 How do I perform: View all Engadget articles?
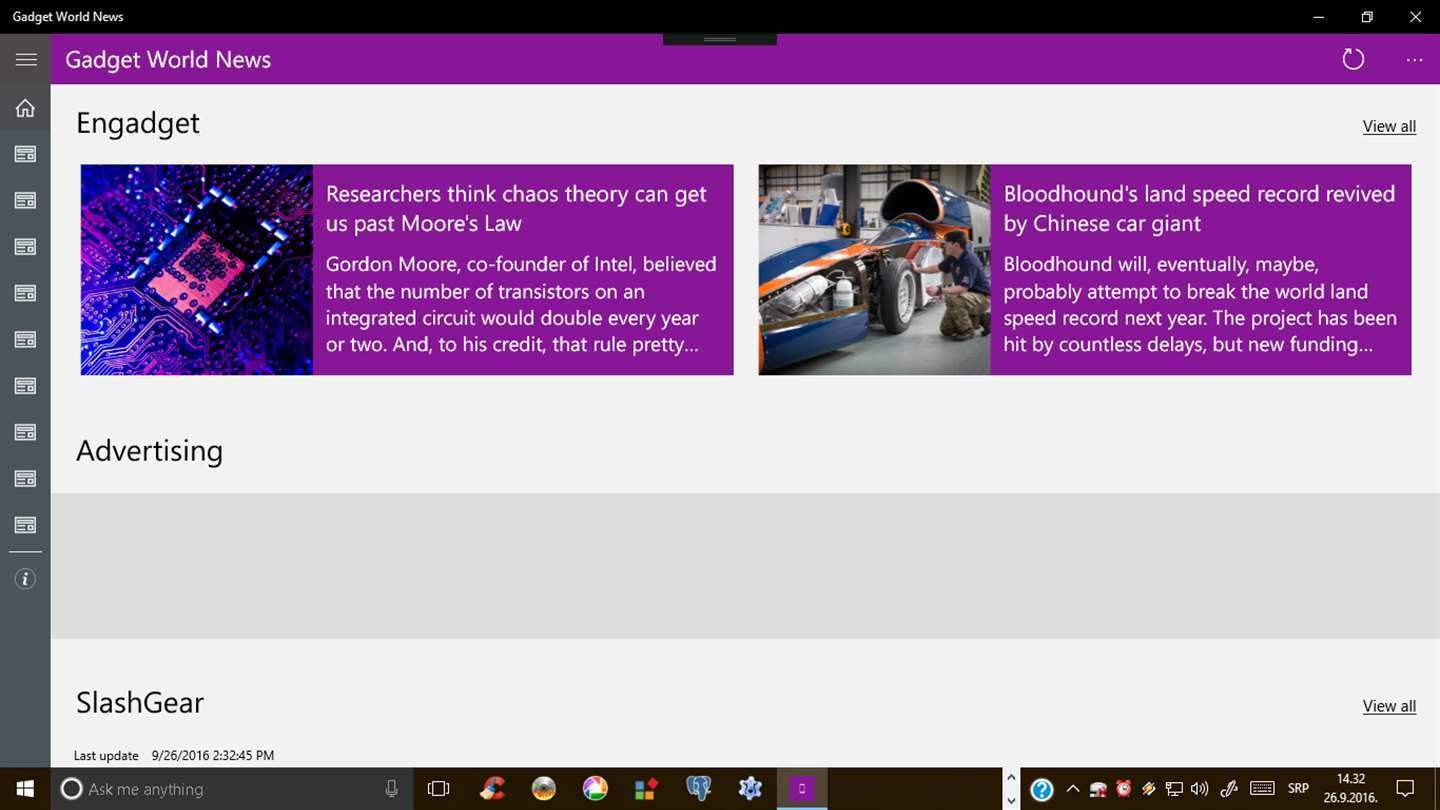click(x=1389, y=126)
